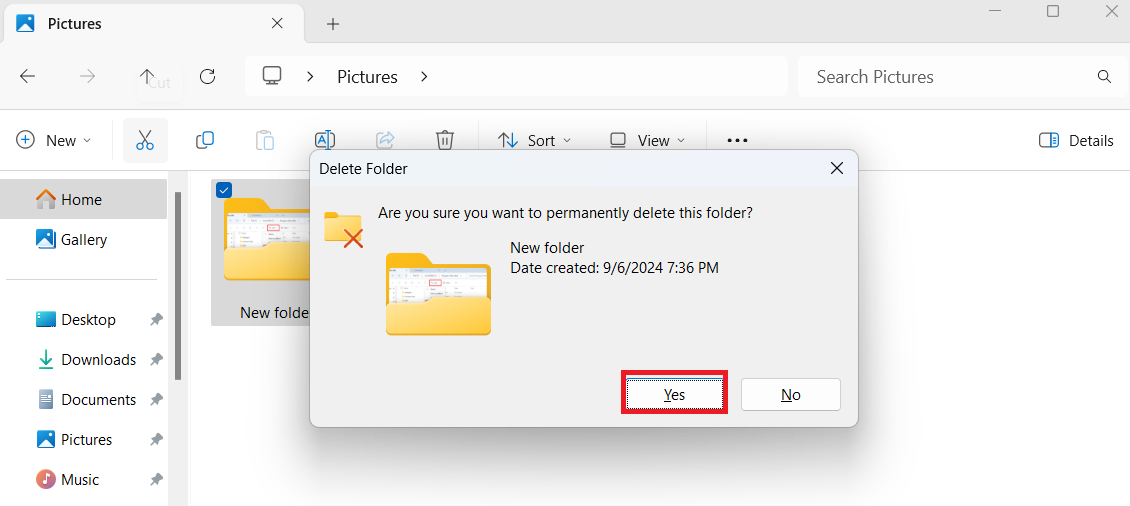This screenshot has width=1130, height=506.
Task: Open the New dropdown menu
Action: coord(54,141)
